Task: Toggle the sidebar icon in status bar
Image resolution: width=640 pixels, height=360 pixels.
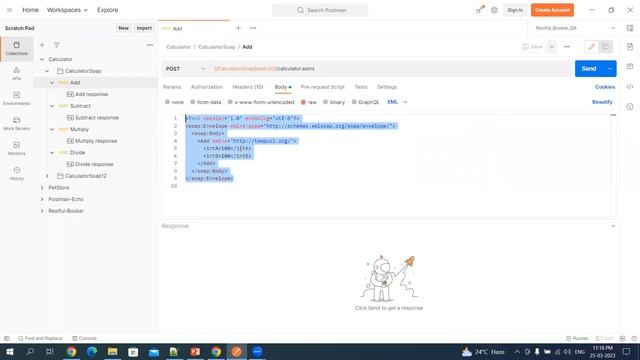Action: pyautogui.click(x=7, y=338)
